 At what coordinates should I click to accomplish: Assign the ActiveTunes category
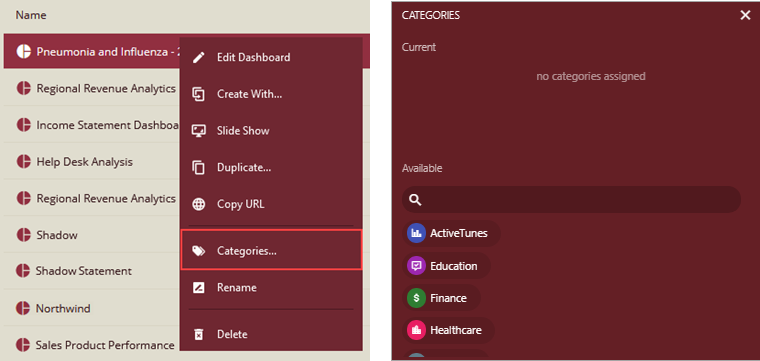point(451,234)
